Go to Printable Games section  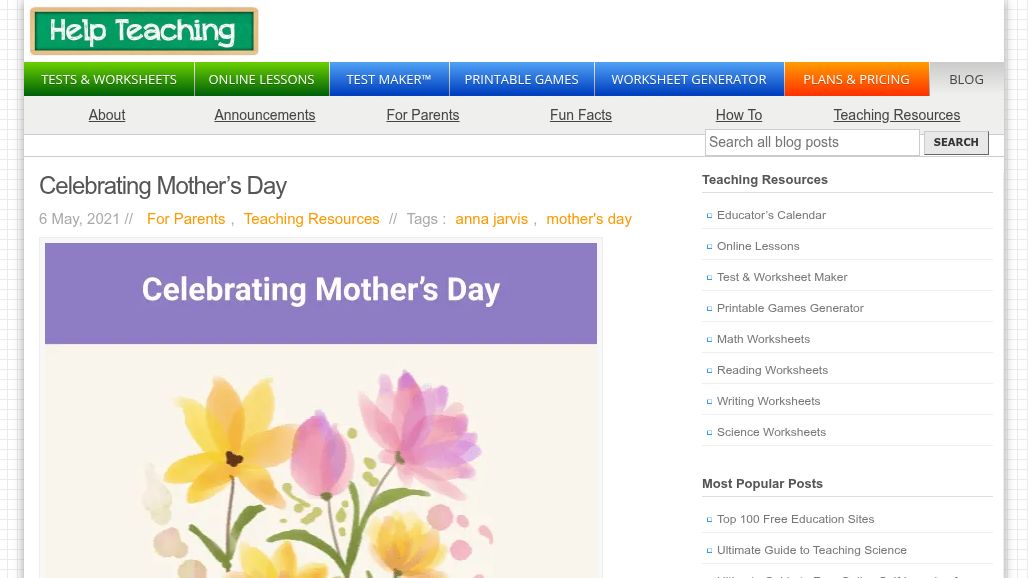(x=521, y=79)
